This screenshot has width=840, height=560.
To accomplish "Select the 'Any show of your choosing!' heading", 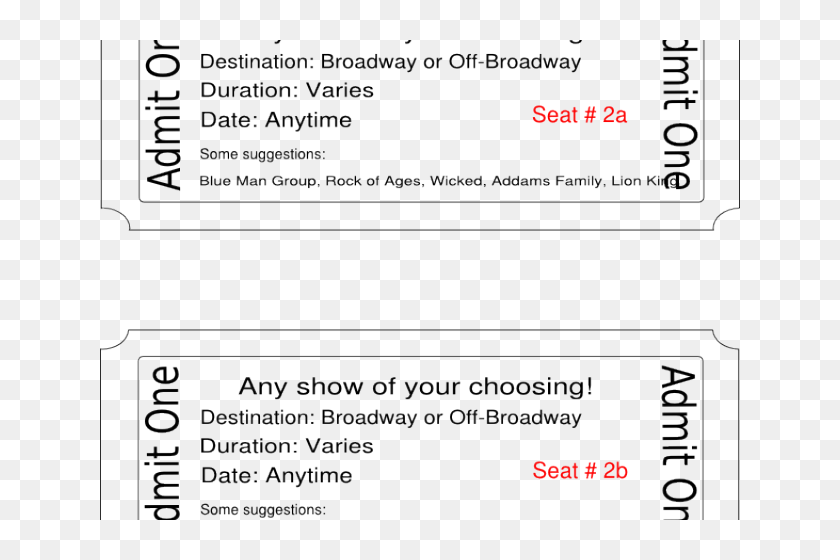I will (416, 386).
